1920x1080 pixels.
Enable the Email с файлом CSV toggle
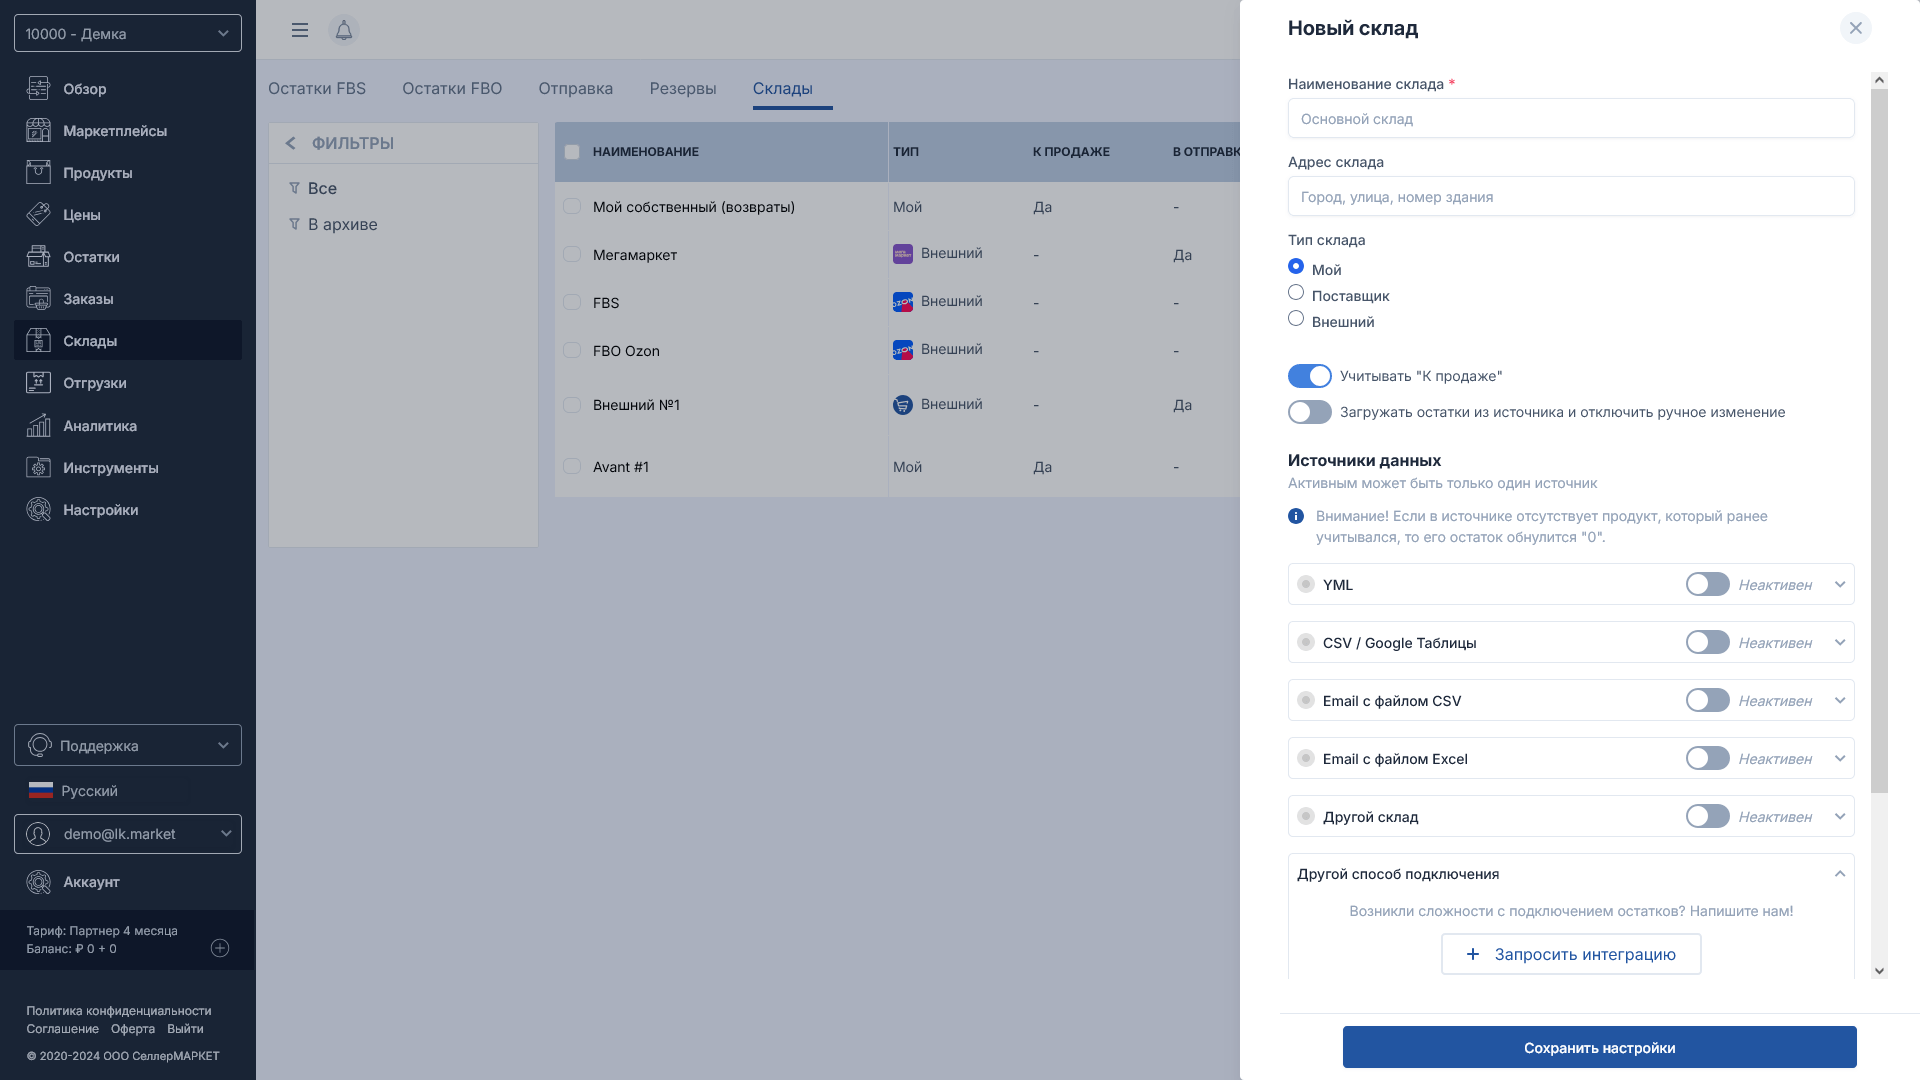coord(1708,700)
